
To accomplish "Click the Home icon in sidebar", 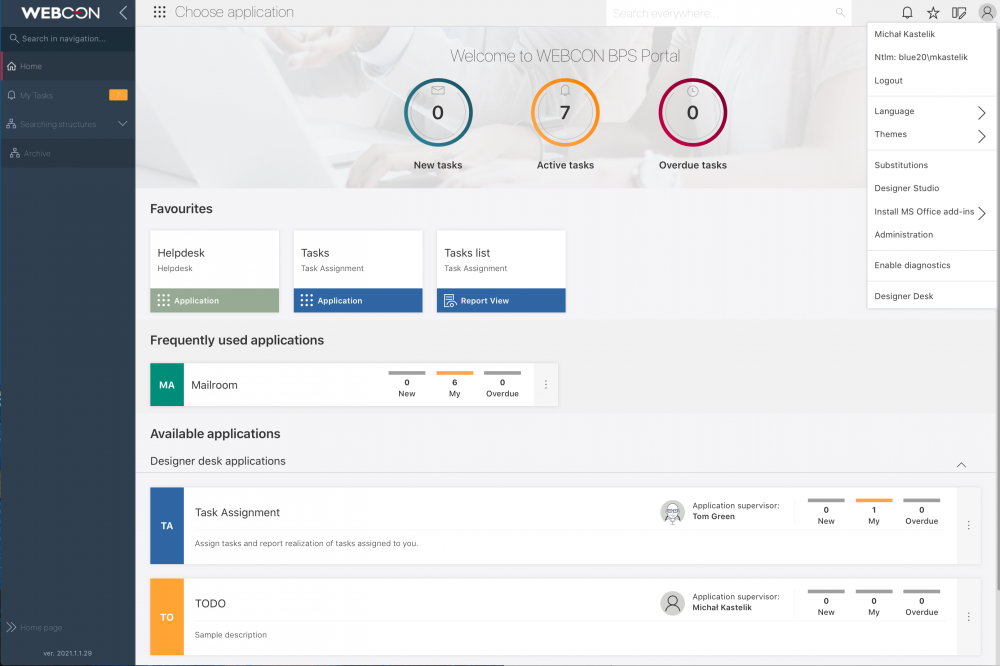I will click(11, 66).
